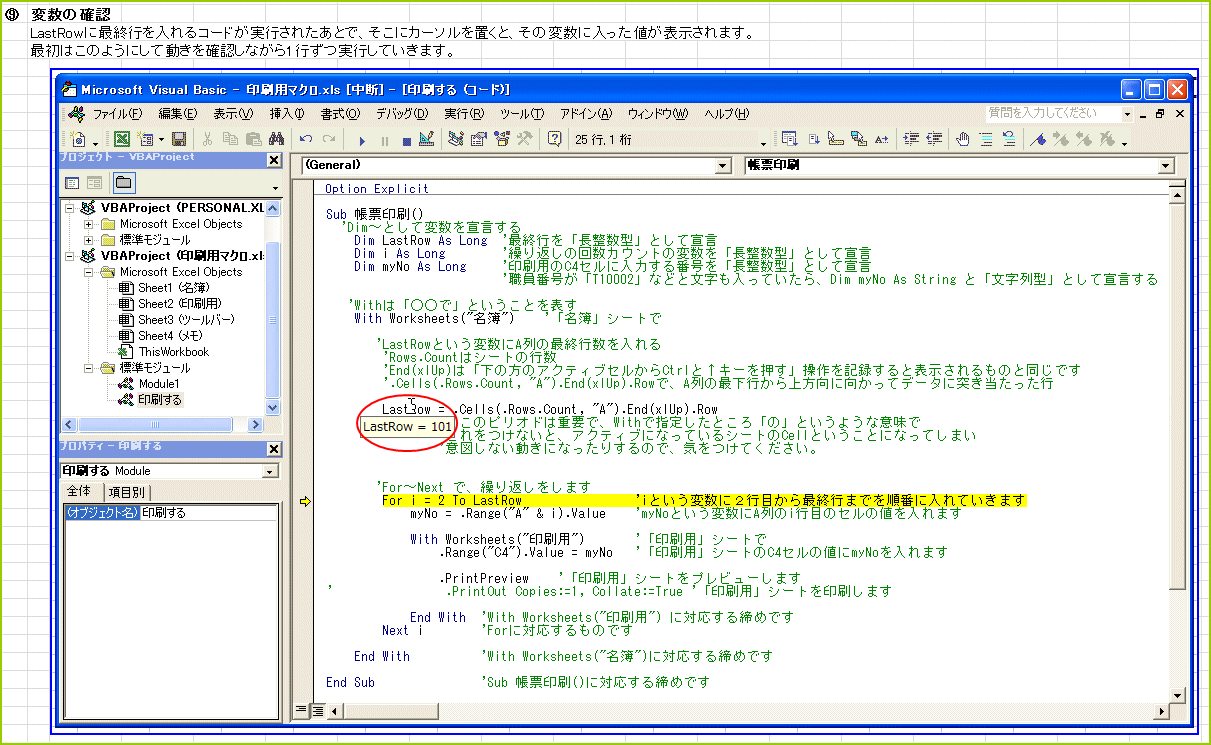This screenshot has width=1211, height=745.
Task: Toggle breakpoint with the hand icon
Action: 963,140
